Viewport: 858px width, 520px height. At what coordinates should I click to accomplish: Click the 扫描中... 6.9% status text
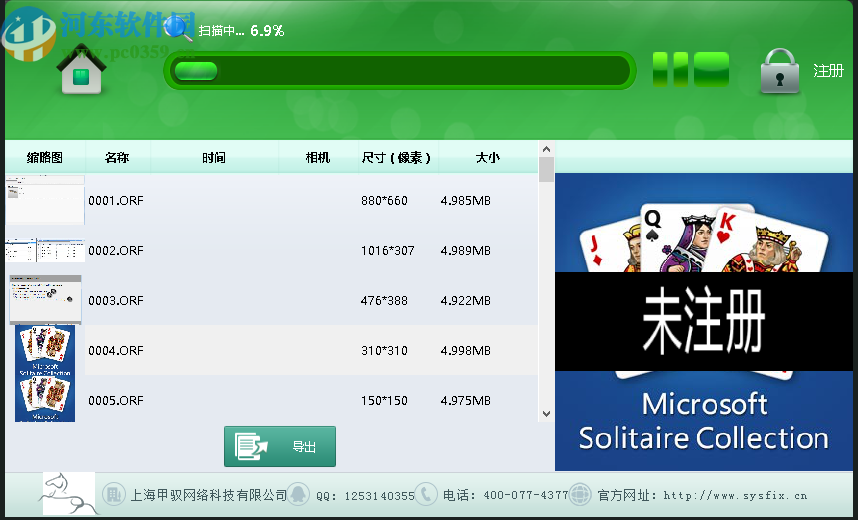[241, 31]
